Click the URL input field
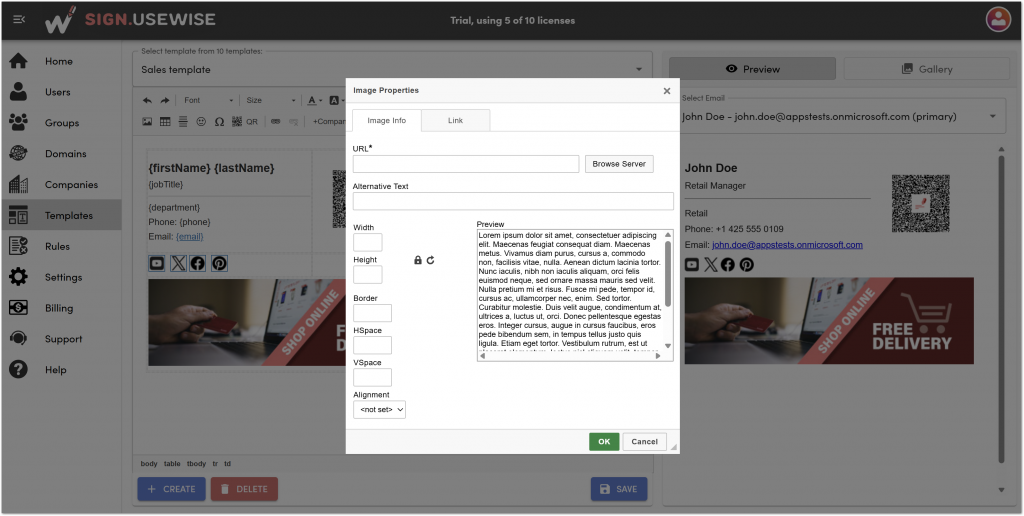 point(466,164)
